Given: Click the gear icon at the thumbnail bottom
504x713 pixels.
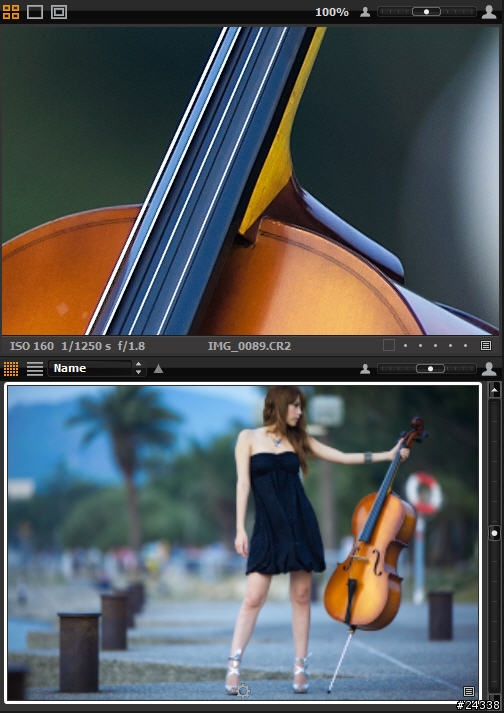Looking at the screenshot, I should tap(244, 691).
